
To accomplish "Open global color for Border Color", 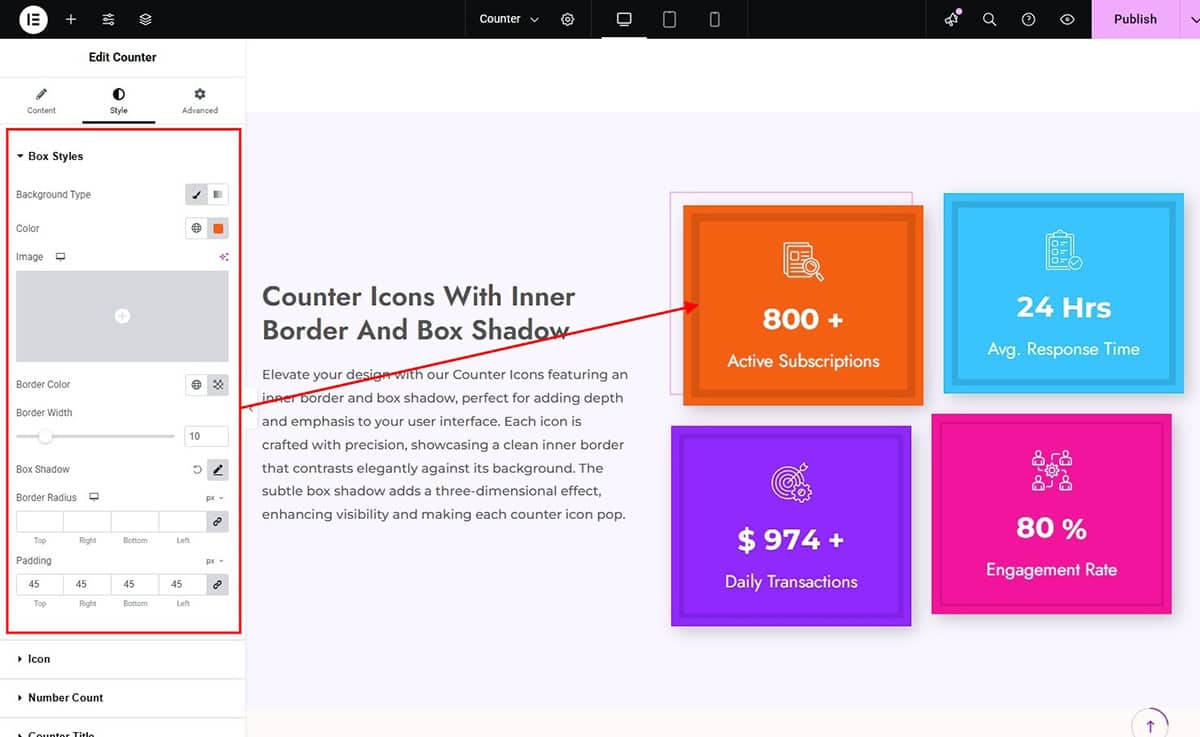I will tap(197, 384).
